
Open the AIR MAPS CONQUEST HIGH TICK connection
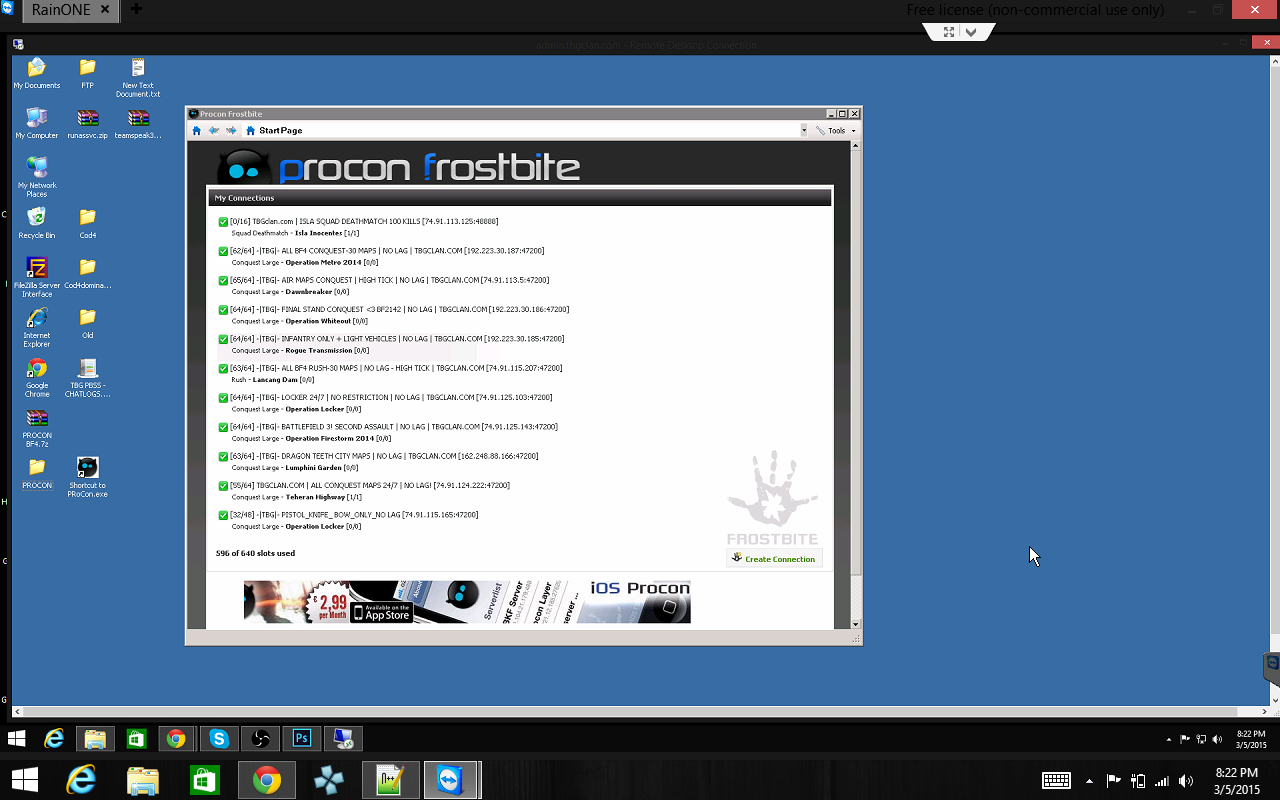(x=389, y=280)
